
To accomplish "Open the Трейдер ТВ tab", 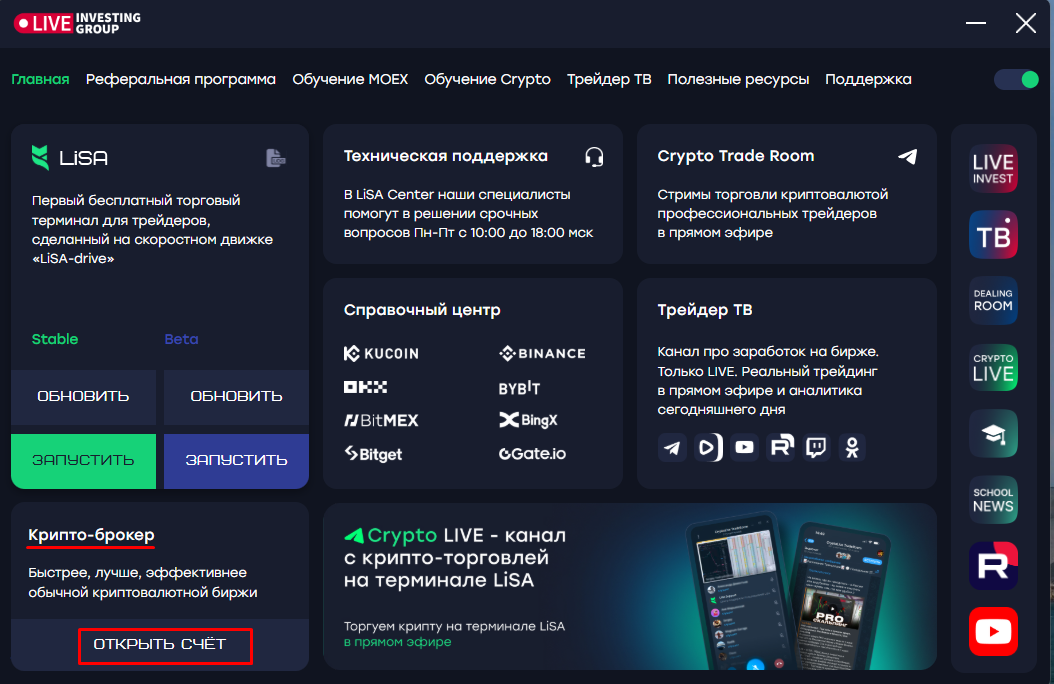I will click(x=609, y=79).
